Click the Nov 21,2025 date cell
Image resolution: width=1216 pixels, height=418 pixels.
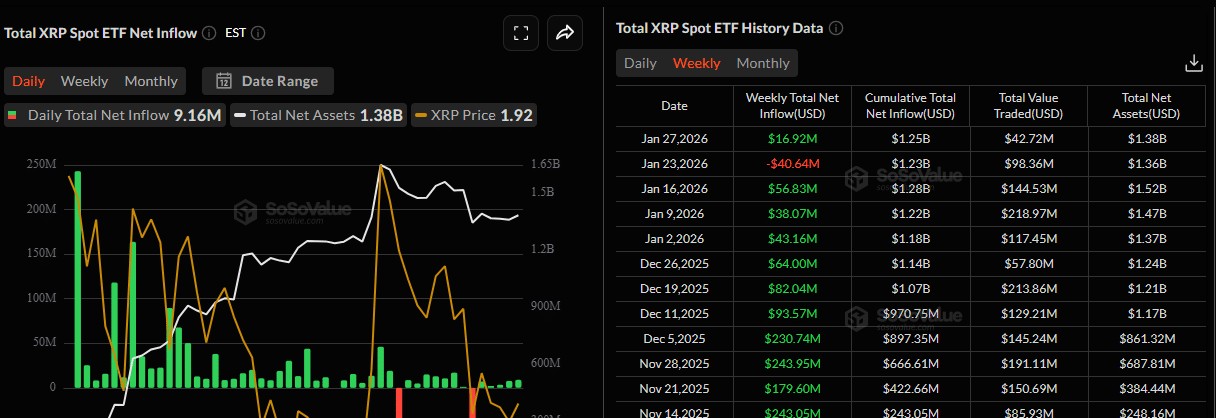tap(675, 389)
